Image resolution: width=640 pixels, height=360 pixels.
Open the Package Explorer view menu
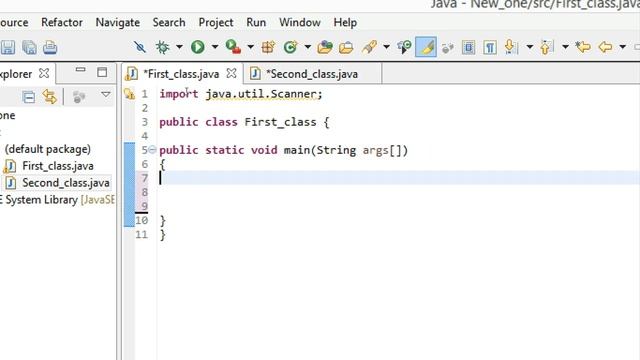click(x=106, y=95)
